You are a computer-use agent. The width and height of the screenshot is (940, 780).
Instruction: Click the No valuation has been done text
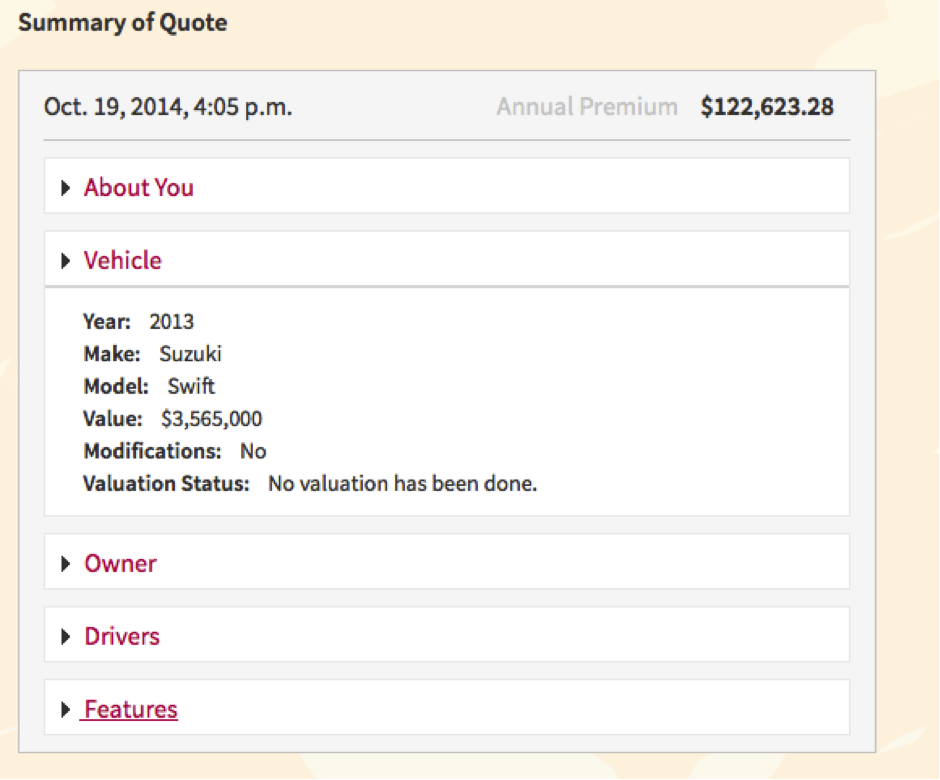pyautogui.click(x=403, y=484)
